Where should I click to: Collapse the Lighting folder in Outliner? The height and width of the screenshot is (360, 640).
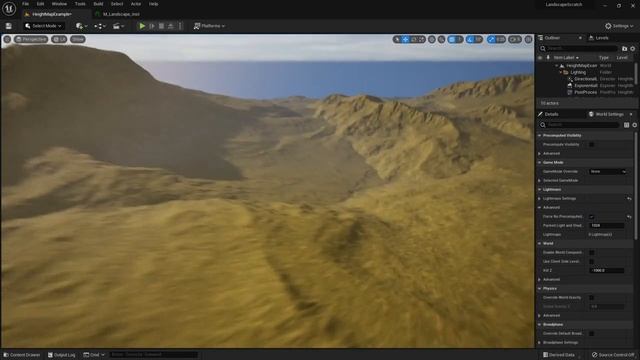coord(561,72)
